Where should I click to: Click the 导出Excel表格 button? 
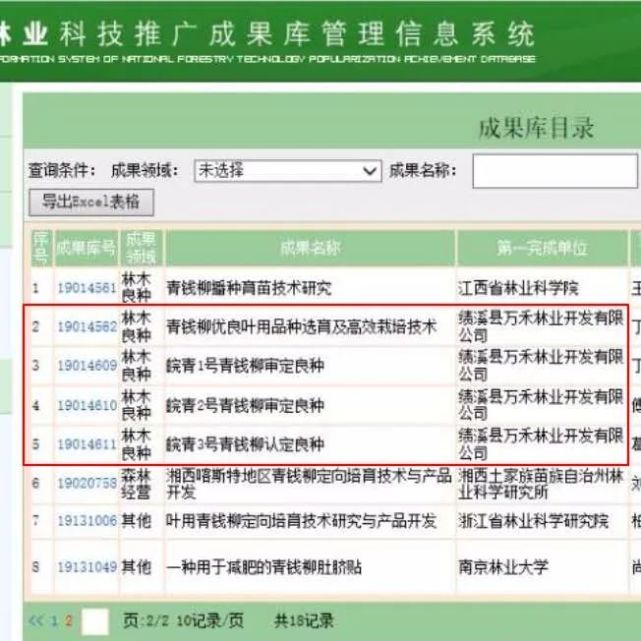click(x=91, y=202)
